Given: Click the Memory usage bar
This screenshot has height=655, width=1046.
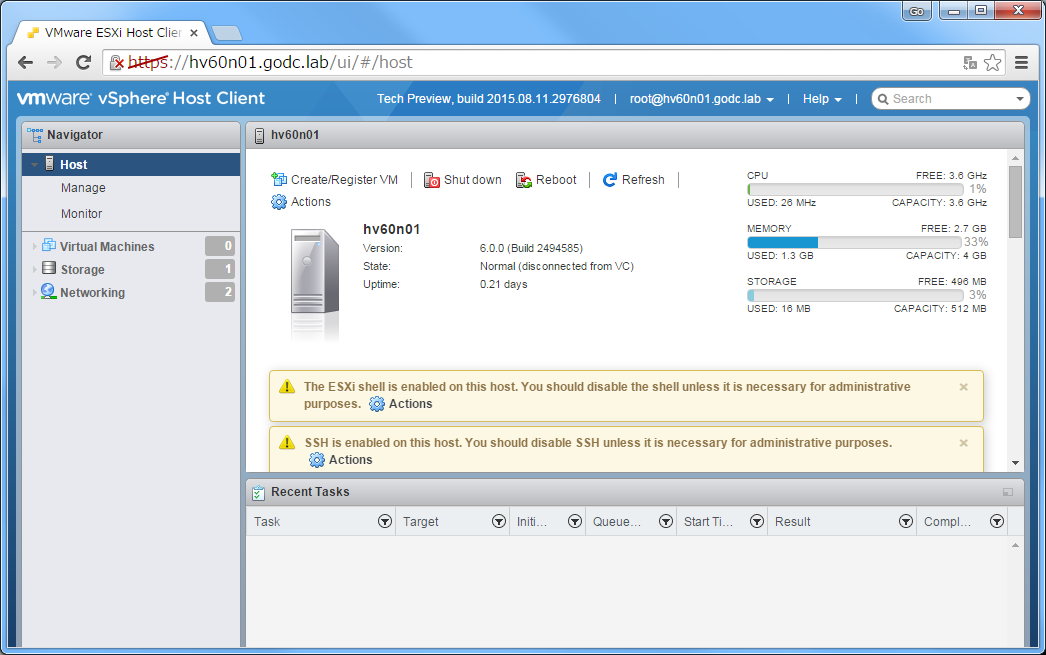Looking at the screenshot, I should [x=855, y=242].
